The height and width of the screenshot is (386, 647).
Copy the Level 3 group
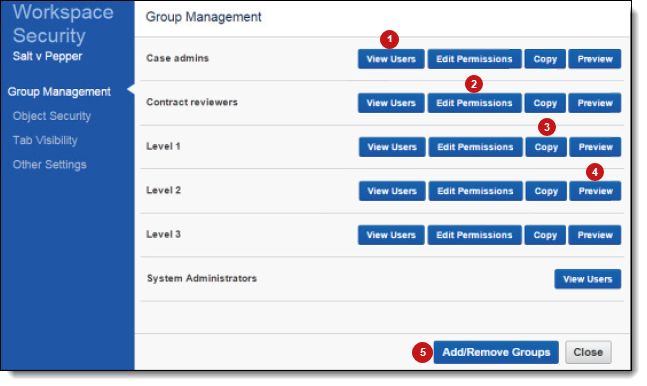545,235
